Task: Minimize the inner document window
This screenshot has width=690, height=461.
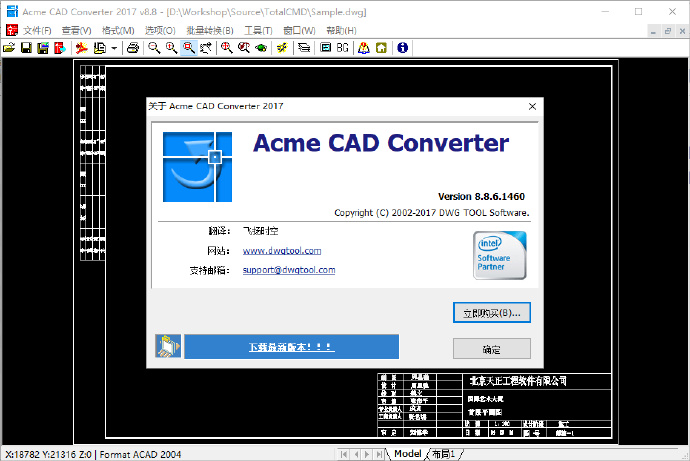Action: (x=653, y=31)
